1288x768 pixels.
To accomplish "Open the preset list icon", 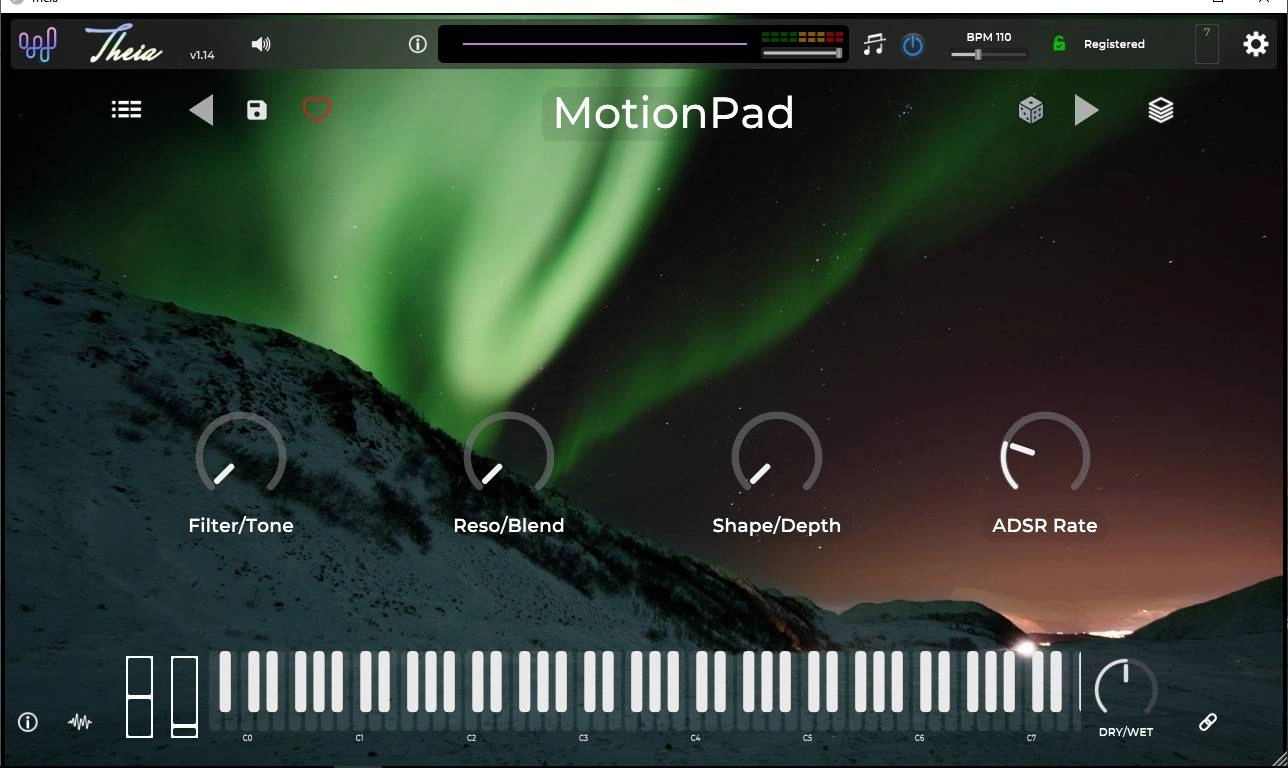I will pyautogui.click(x=126, y=110).
